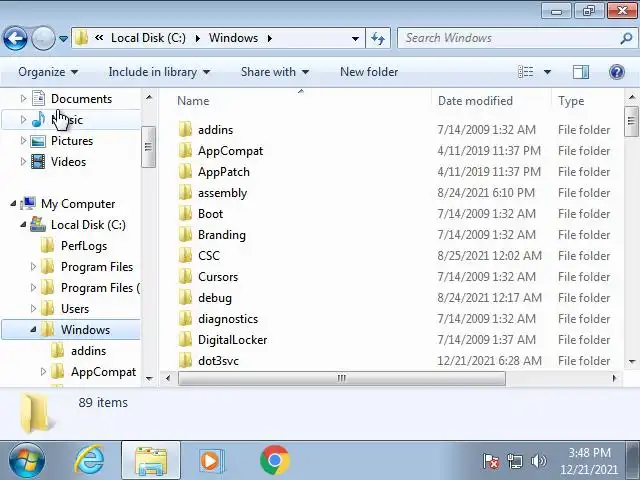Go back with the blue Back arrow
640x480 pixels.
(15, 38)
